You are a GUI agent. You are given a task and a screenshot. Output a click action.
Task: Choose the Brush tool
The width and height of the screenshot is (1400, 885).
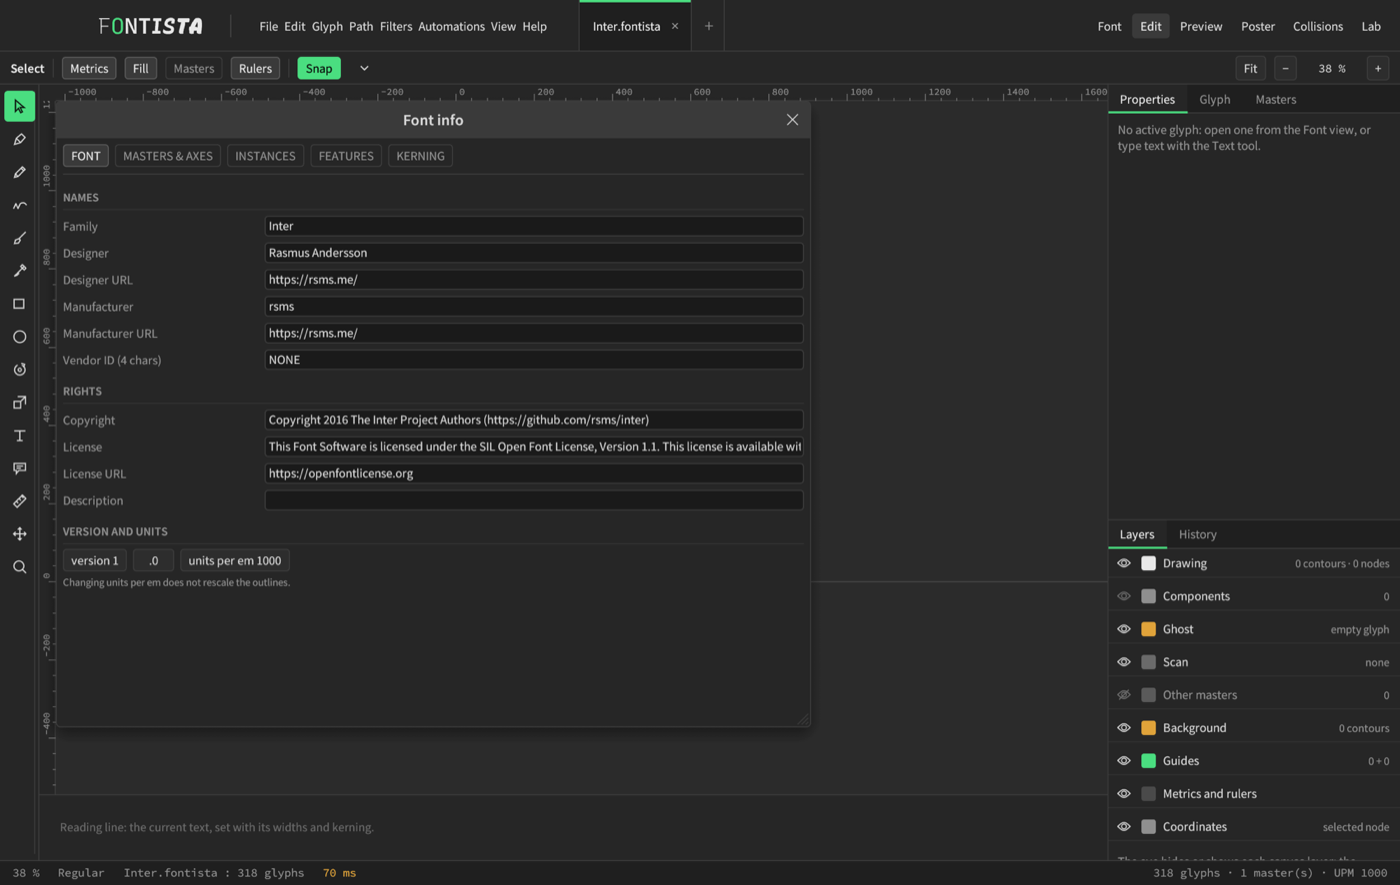pyautogui.click(x=19, y=238)
